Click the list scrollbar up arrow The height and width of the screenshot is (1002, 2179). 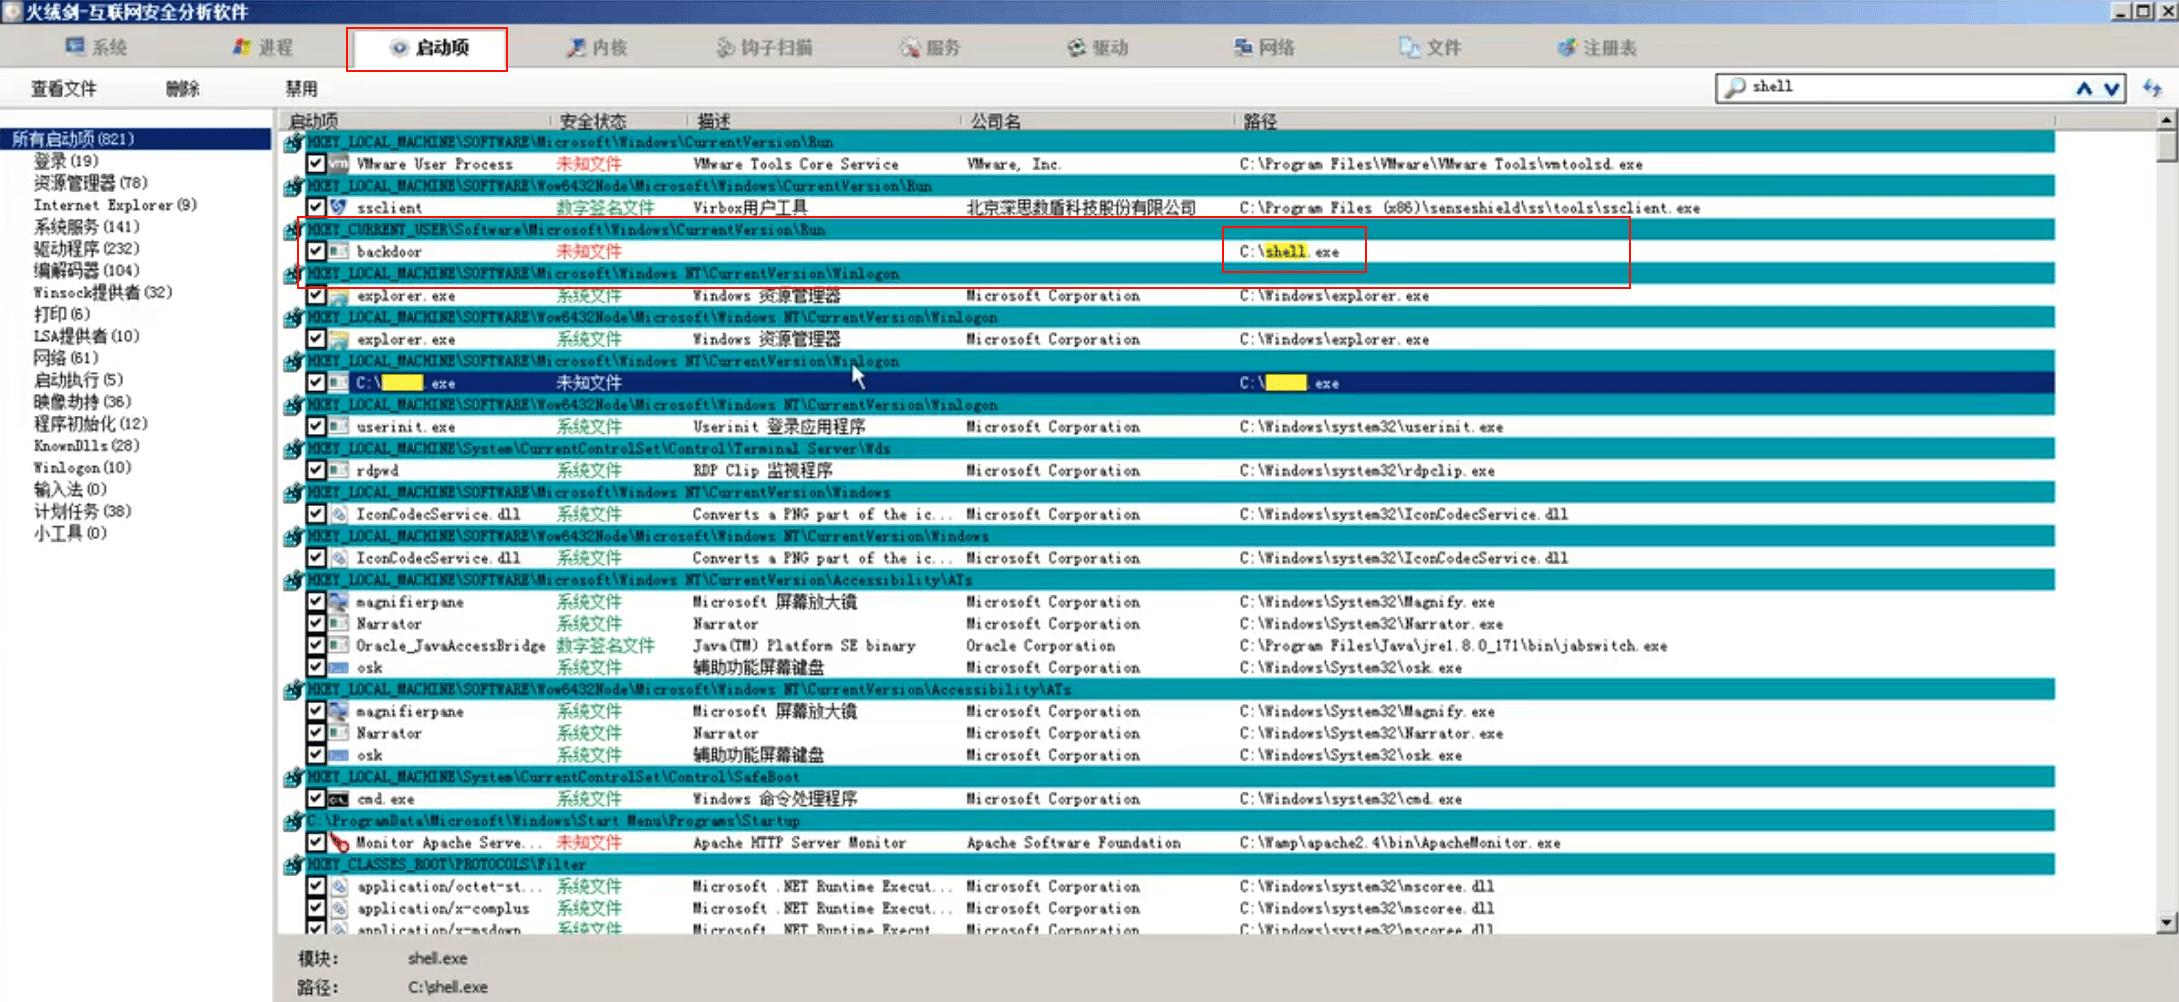point(2167,120)
